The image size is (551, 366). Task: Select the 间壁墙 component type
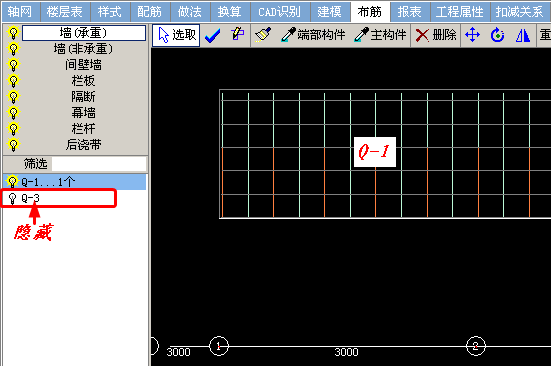tap(83, 65)
